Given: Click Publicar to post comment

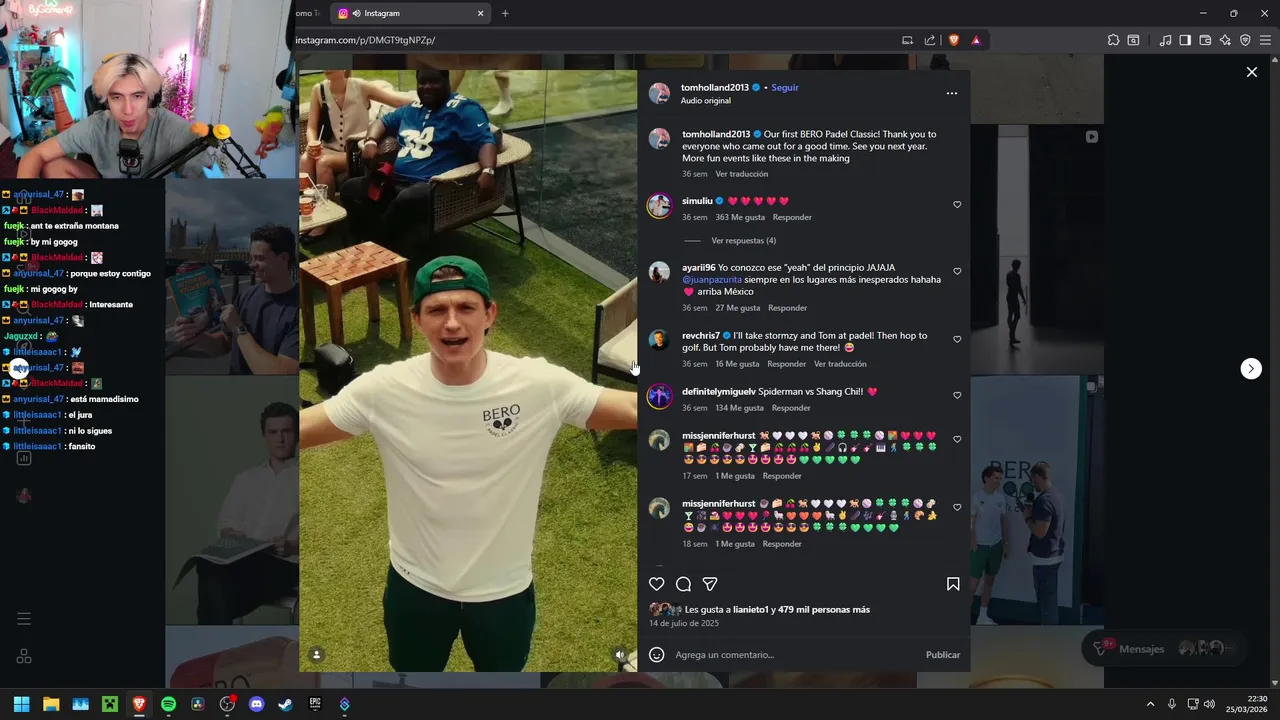Looking at the screenshot, I should [x=943, y=655].
